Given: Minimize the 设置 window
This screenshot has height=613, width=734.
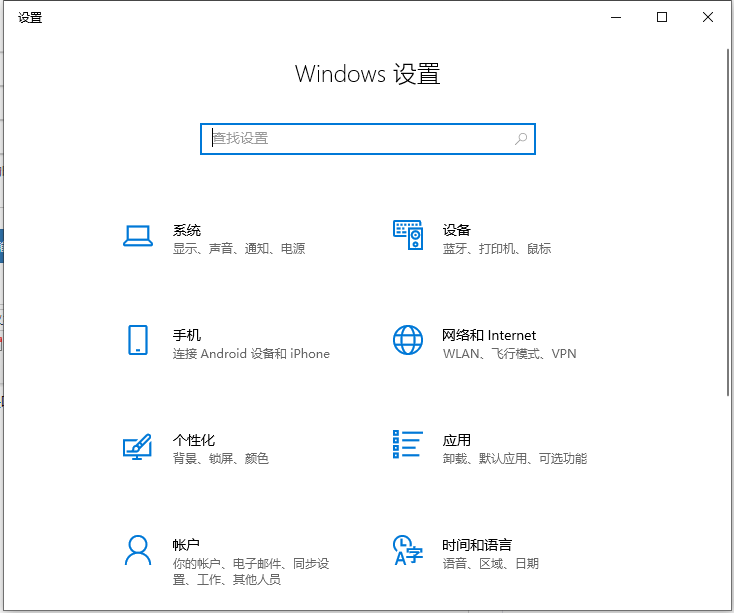Looking at the screenshot, I should click(616, 17).
